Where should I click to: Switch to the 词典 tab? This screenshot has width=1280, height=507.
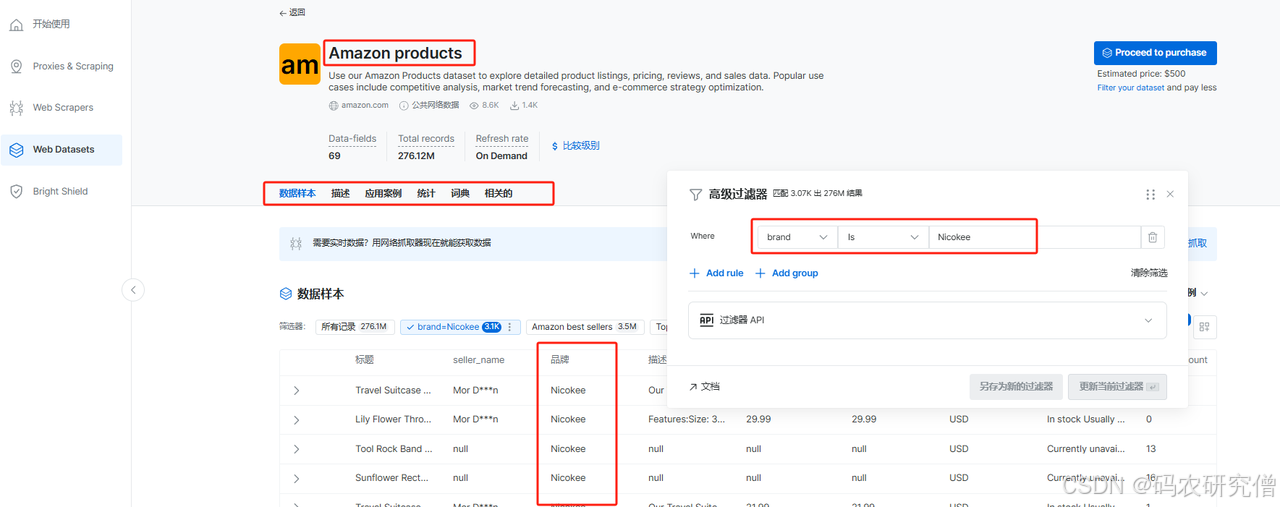pyautogui.click(x=460, y=193)
